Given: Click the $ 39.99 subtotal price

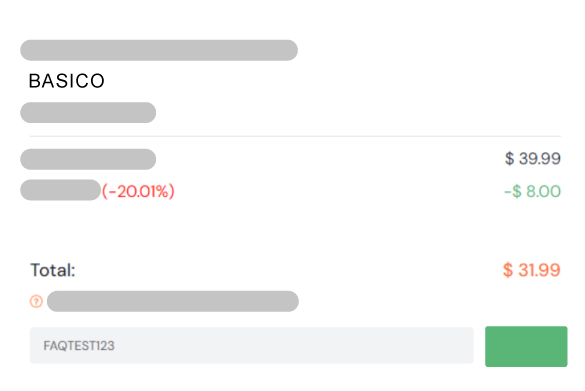Looking at the screenshot, I should click(x=532, y=159).
